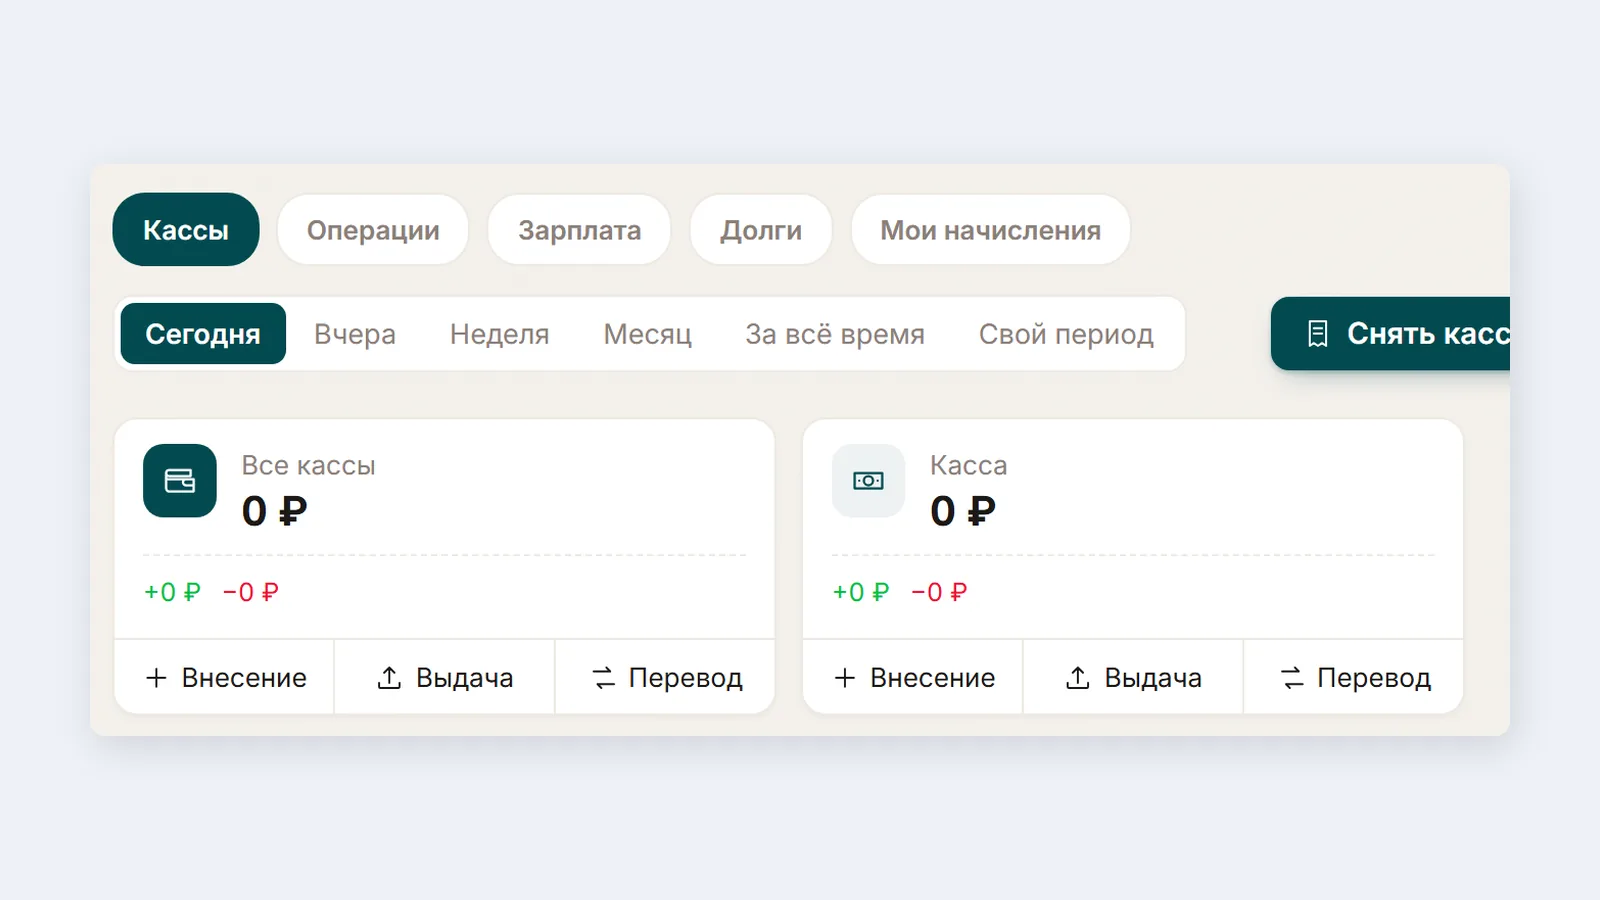1600x900 pixels.
Task: Click Перевод in the Все кассы card
Action: tap(665, 678)
